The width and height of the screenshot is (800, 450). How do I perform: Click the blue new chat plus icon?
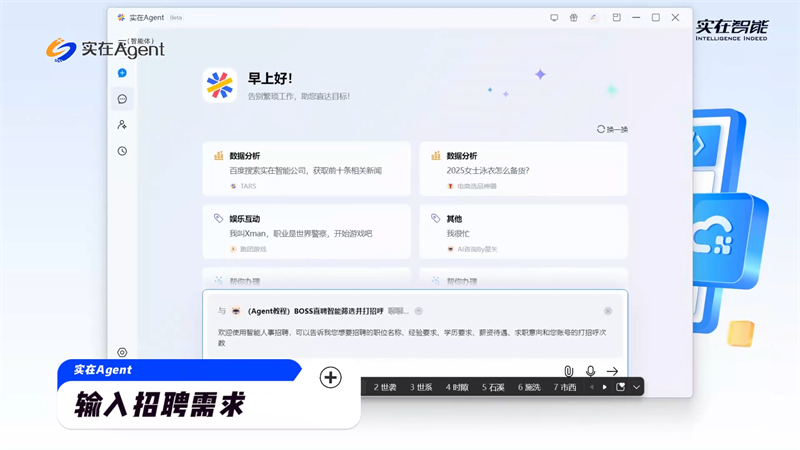(x=122, y=73)
